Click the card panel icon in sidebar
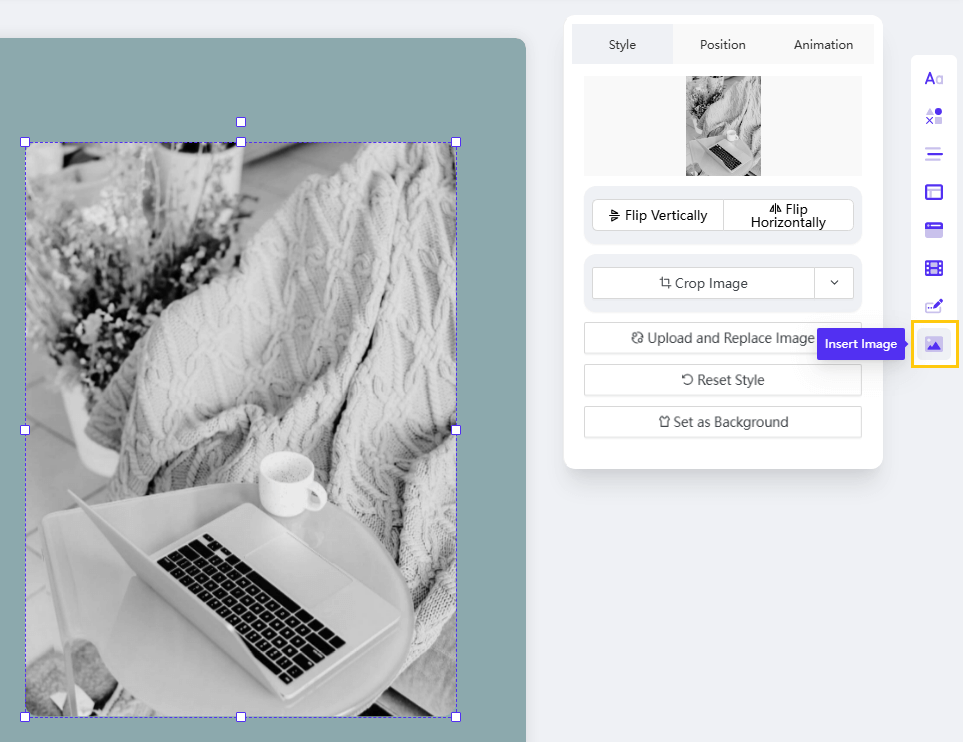Viewport: 963px width, 742px height. (x=933, y=230)
